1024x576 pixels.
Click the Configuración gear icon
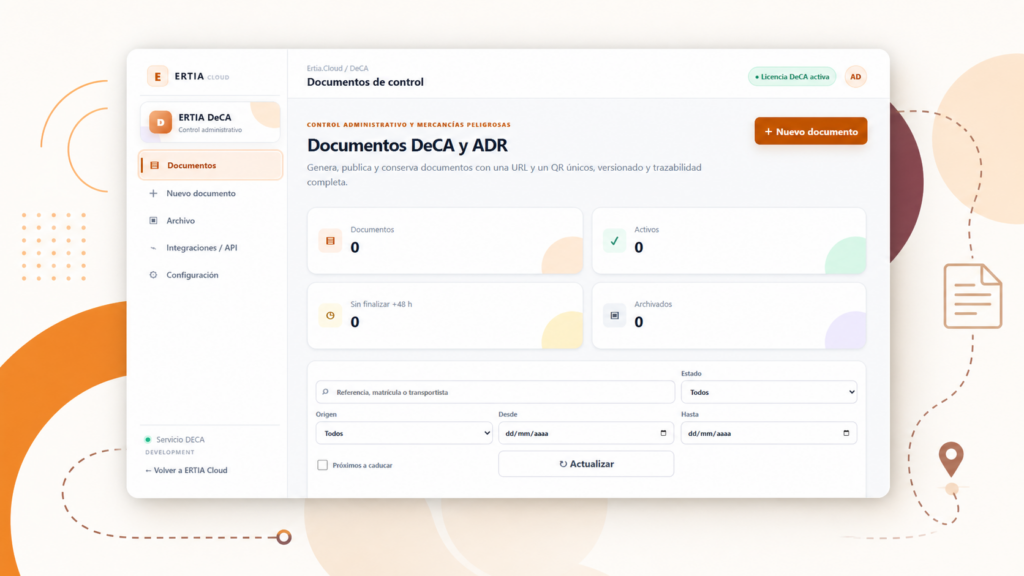pos(153,275)
